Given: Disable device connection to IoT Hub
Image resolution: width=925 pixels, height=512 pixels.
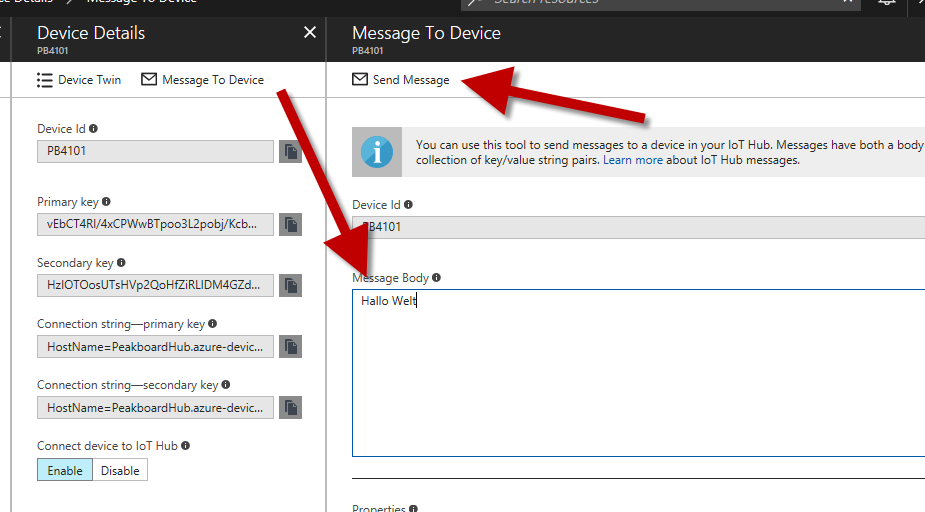Looking at the screenshot, I should 120,470.
